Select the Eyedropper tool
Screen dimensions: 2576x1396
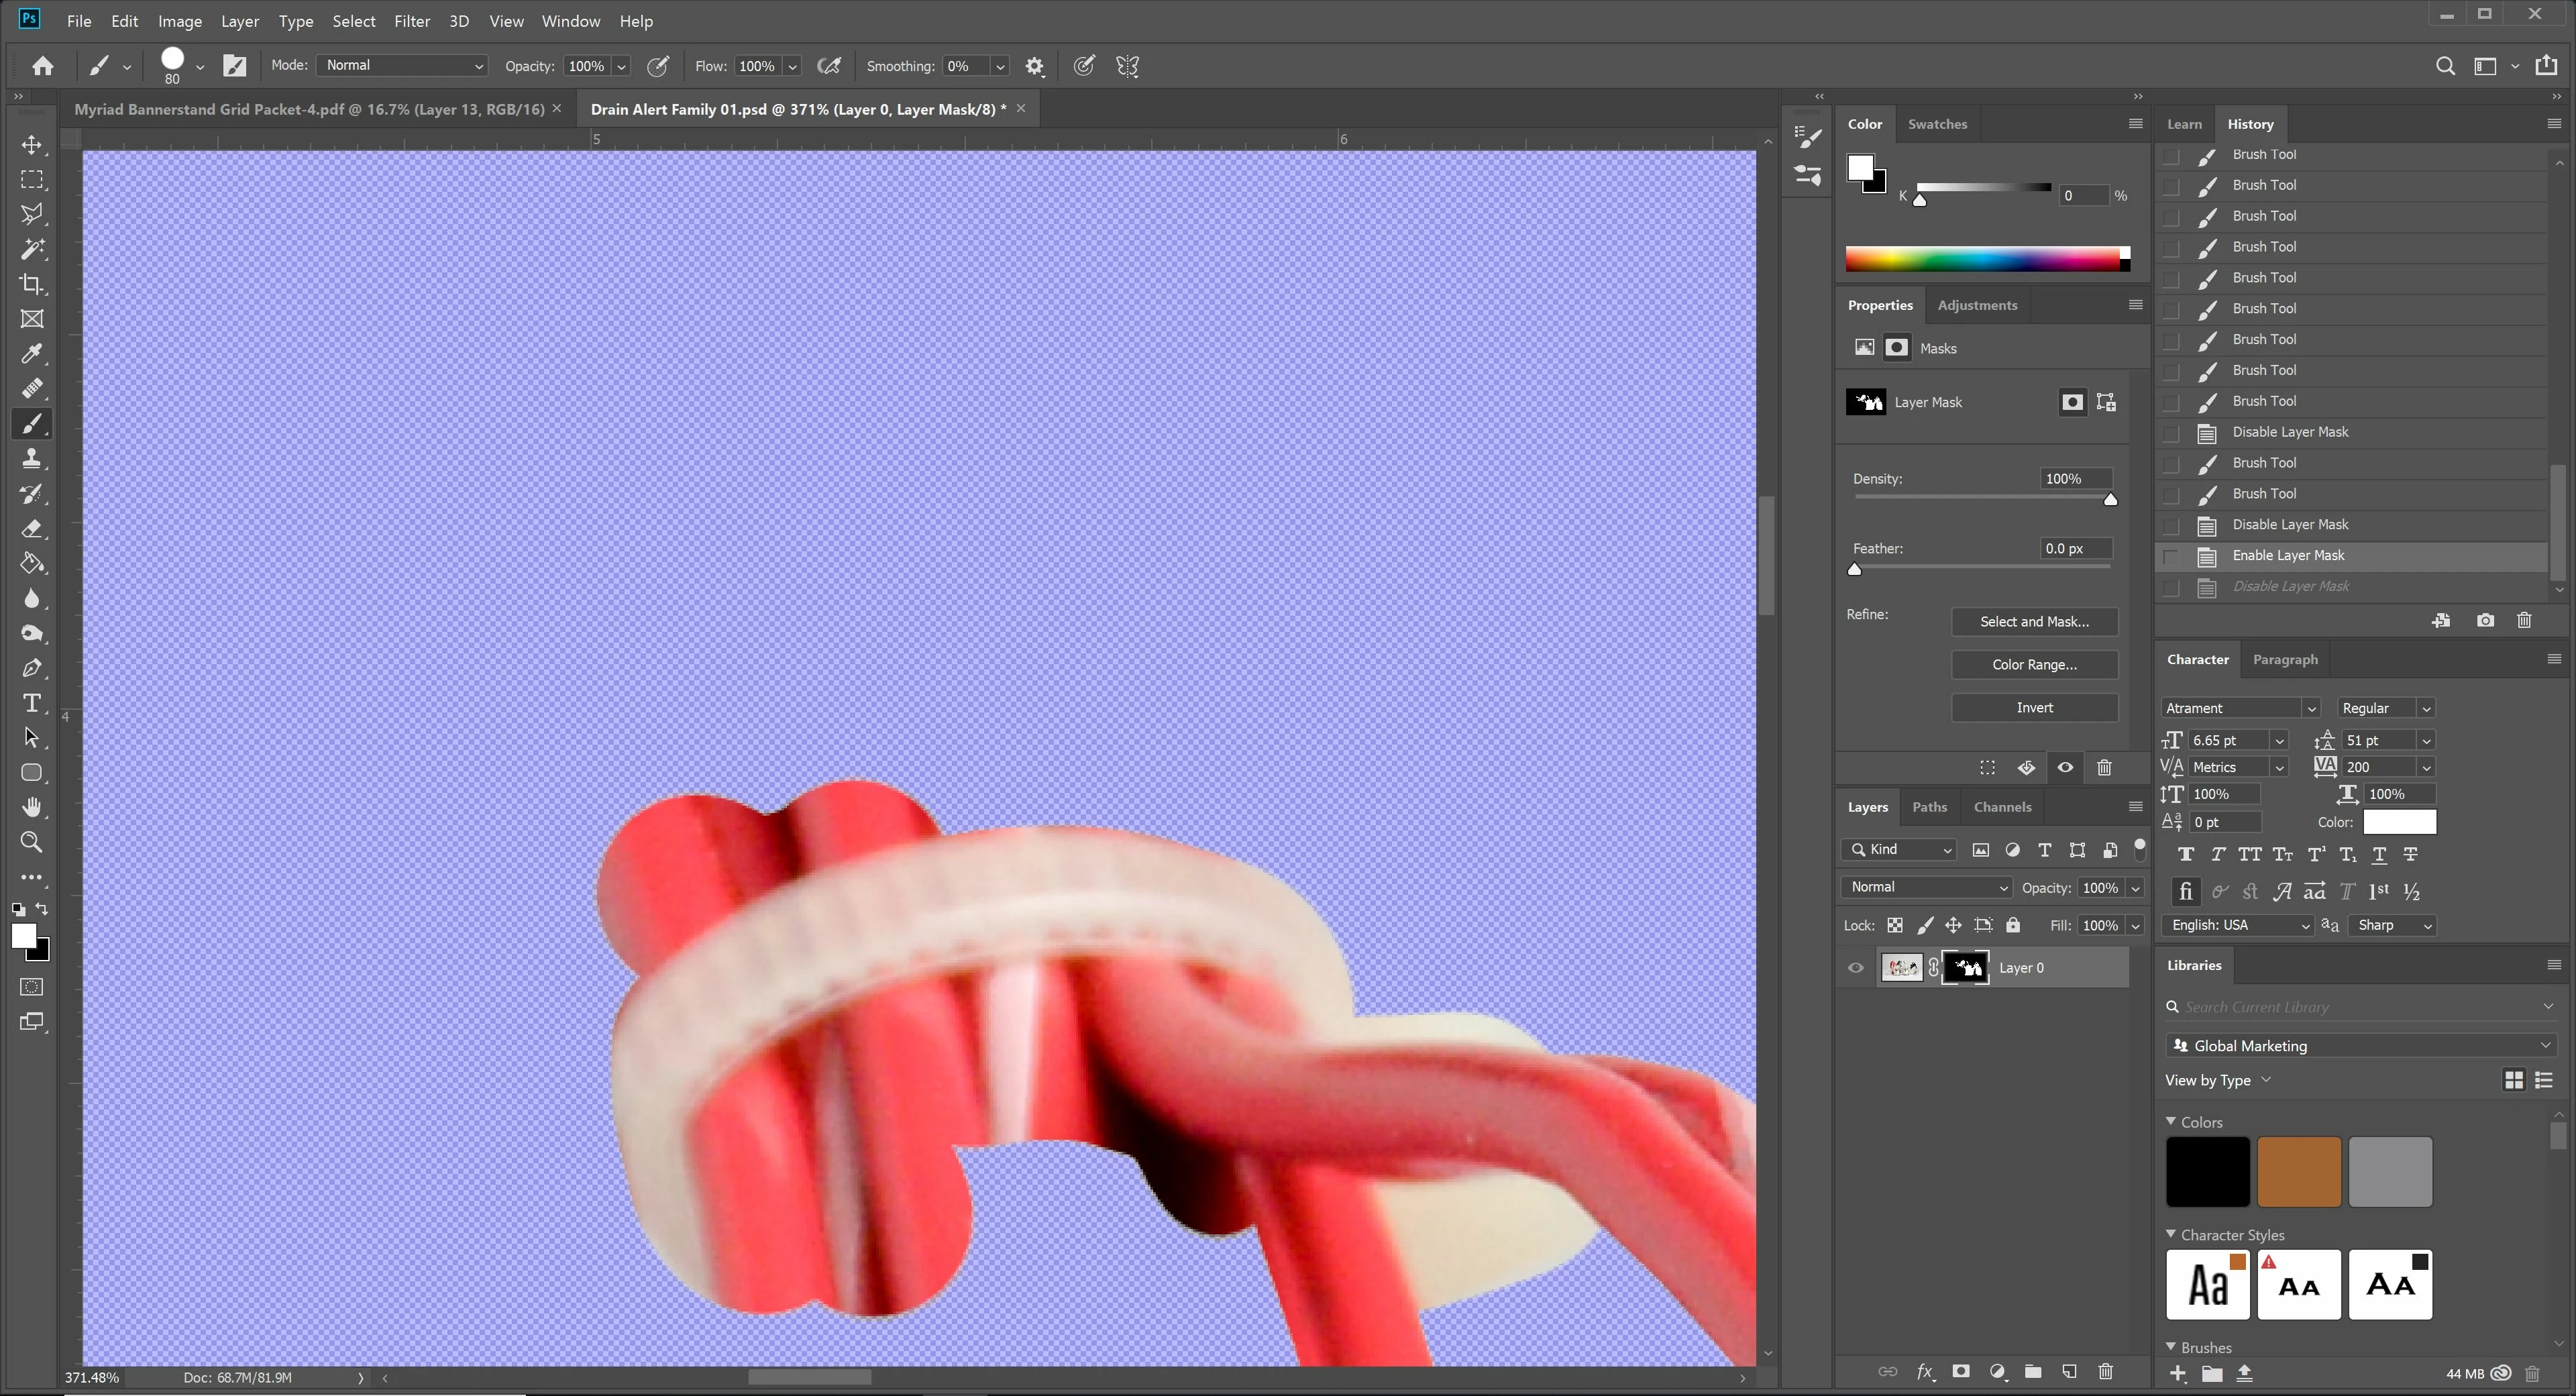pyautogui.click(x=32, y=354)
